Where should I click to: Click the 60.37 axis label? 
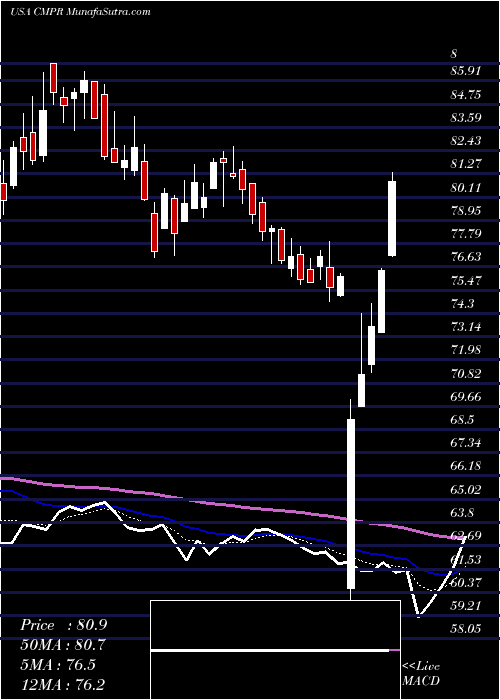466,583
